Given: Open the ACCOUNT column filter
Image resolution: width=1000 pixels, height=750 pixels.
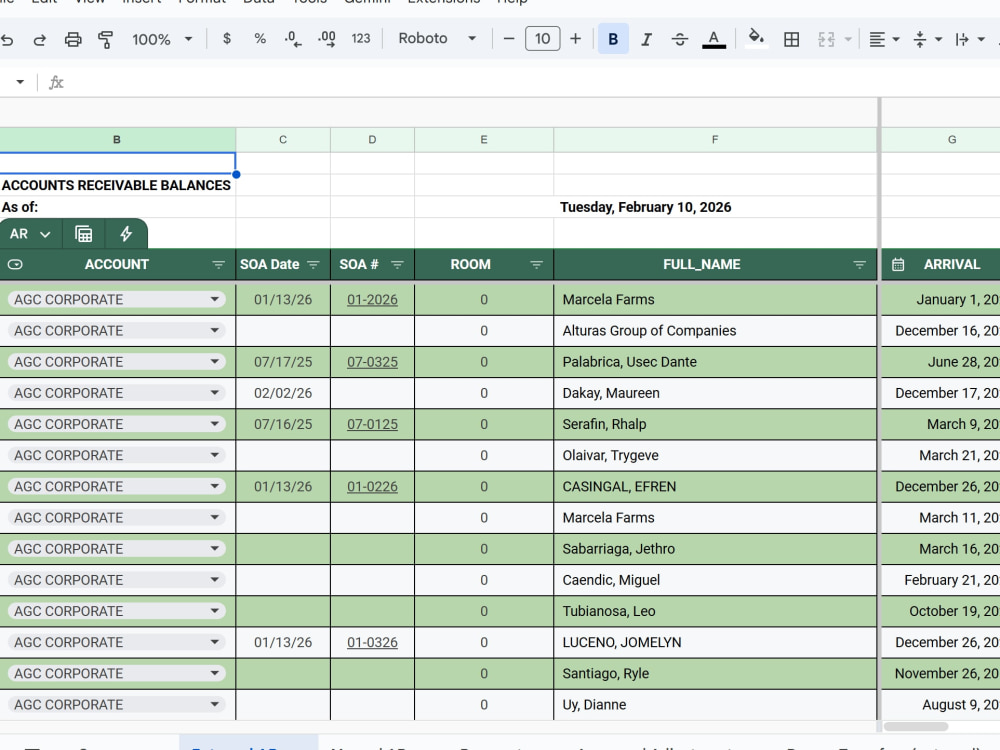Looking at the screenshot, I should click(x=218, y=265).
